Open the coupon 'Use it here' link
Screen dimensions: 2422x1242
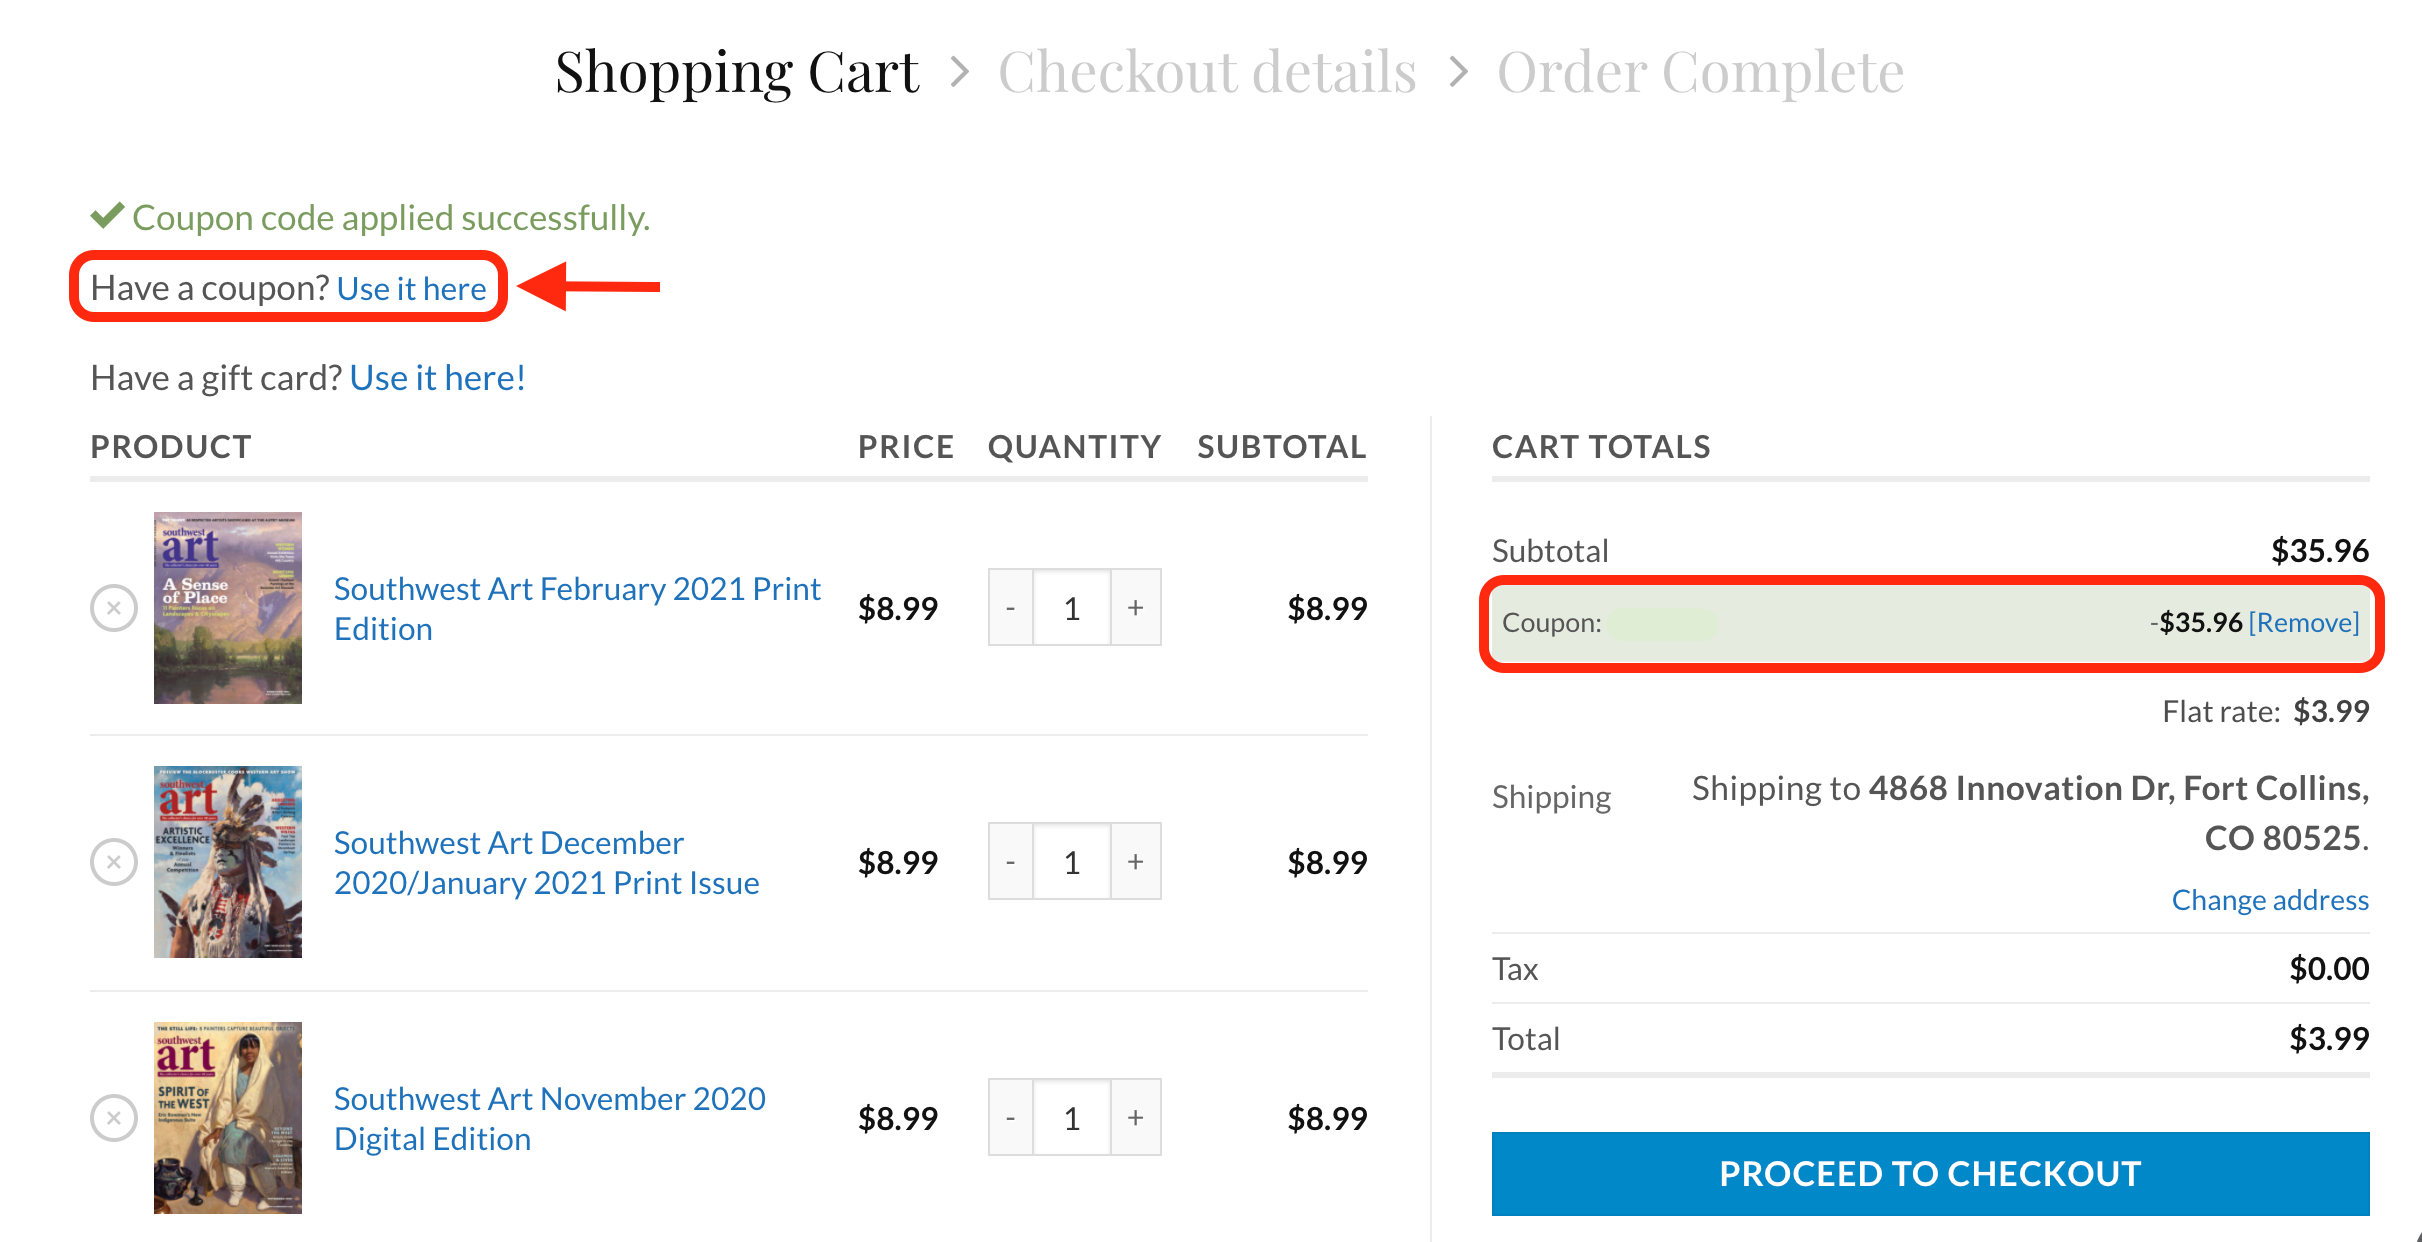[x=412, y=288]
